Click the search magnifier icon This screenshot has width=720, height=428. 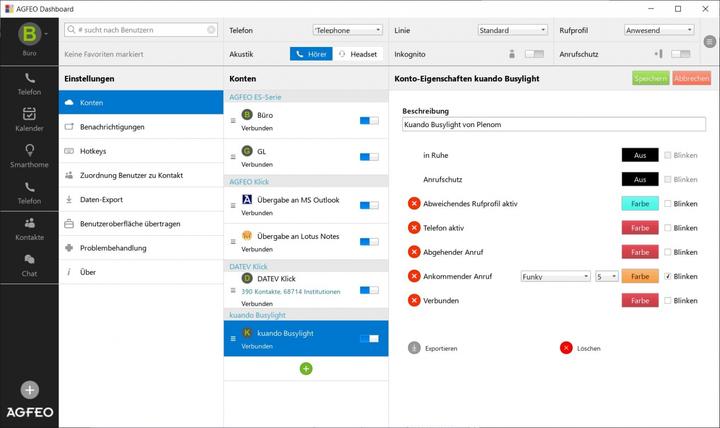71,29
